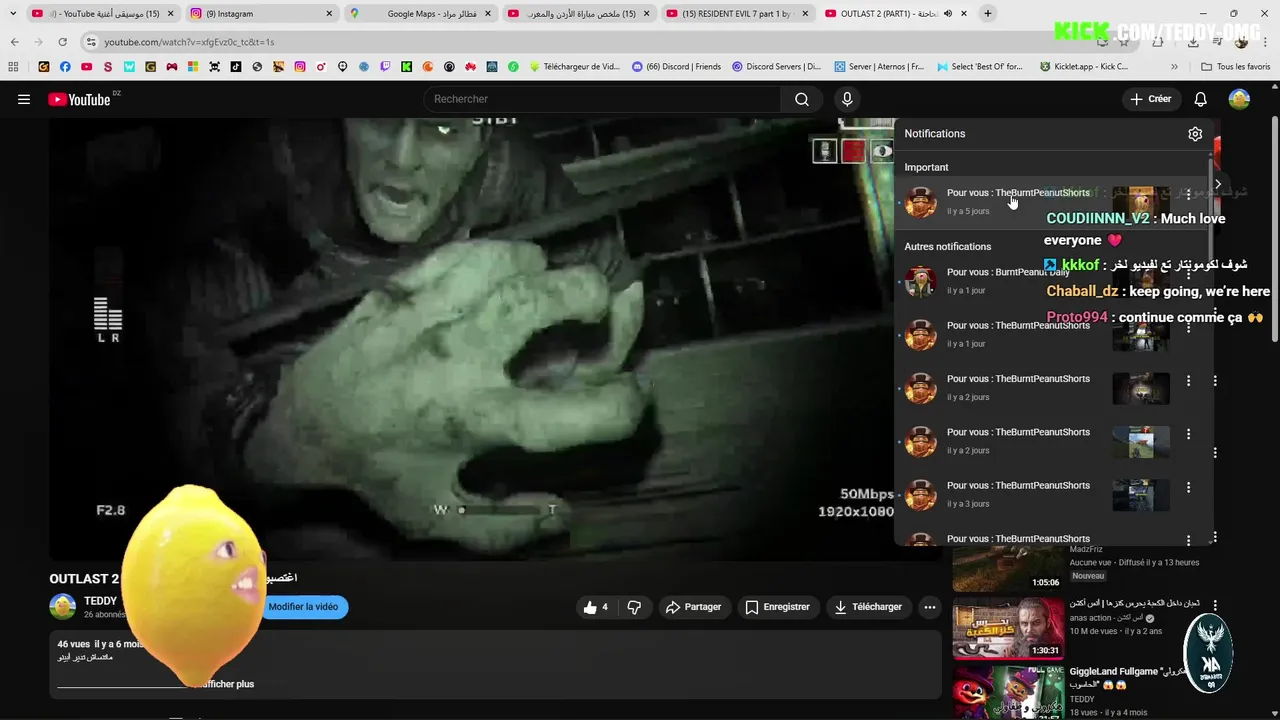The image size is (1280, 720).
Task: Open TikTok bookmark icon
Action: tap(236, 67)
